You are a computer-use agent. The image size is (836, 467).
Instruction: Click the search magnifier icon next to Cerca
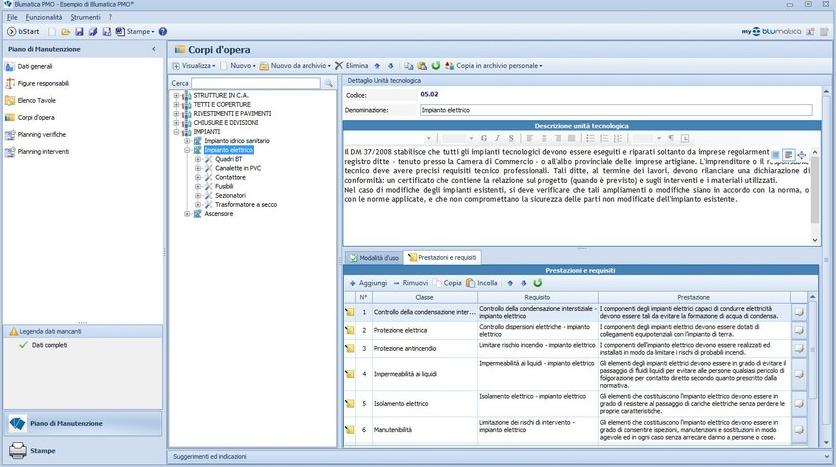coord(327,83)
